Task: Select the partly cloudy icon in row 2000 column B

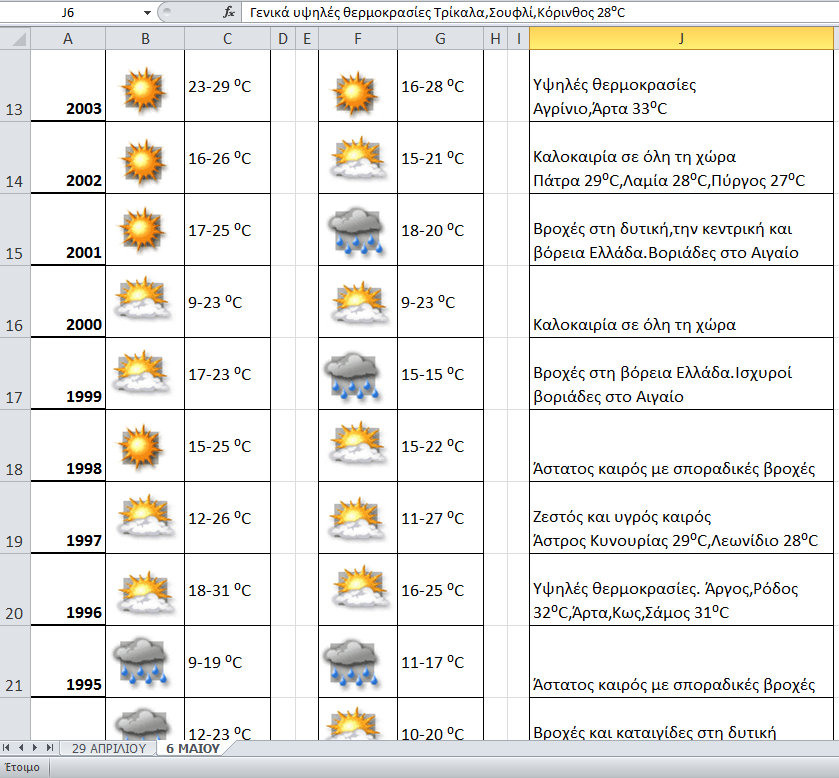Action: coord(144,302)
